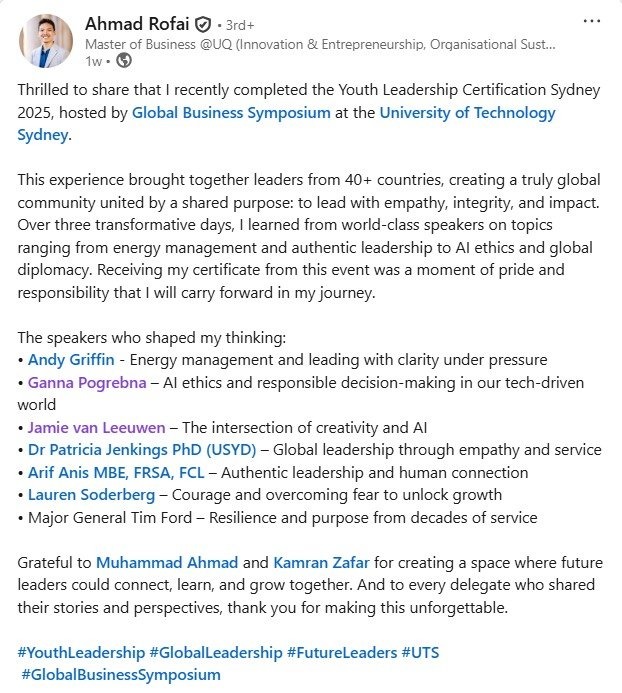Visit the University of Technology Sydney link
The width and height of the screenshot is (622, 693).
(467, 113)
